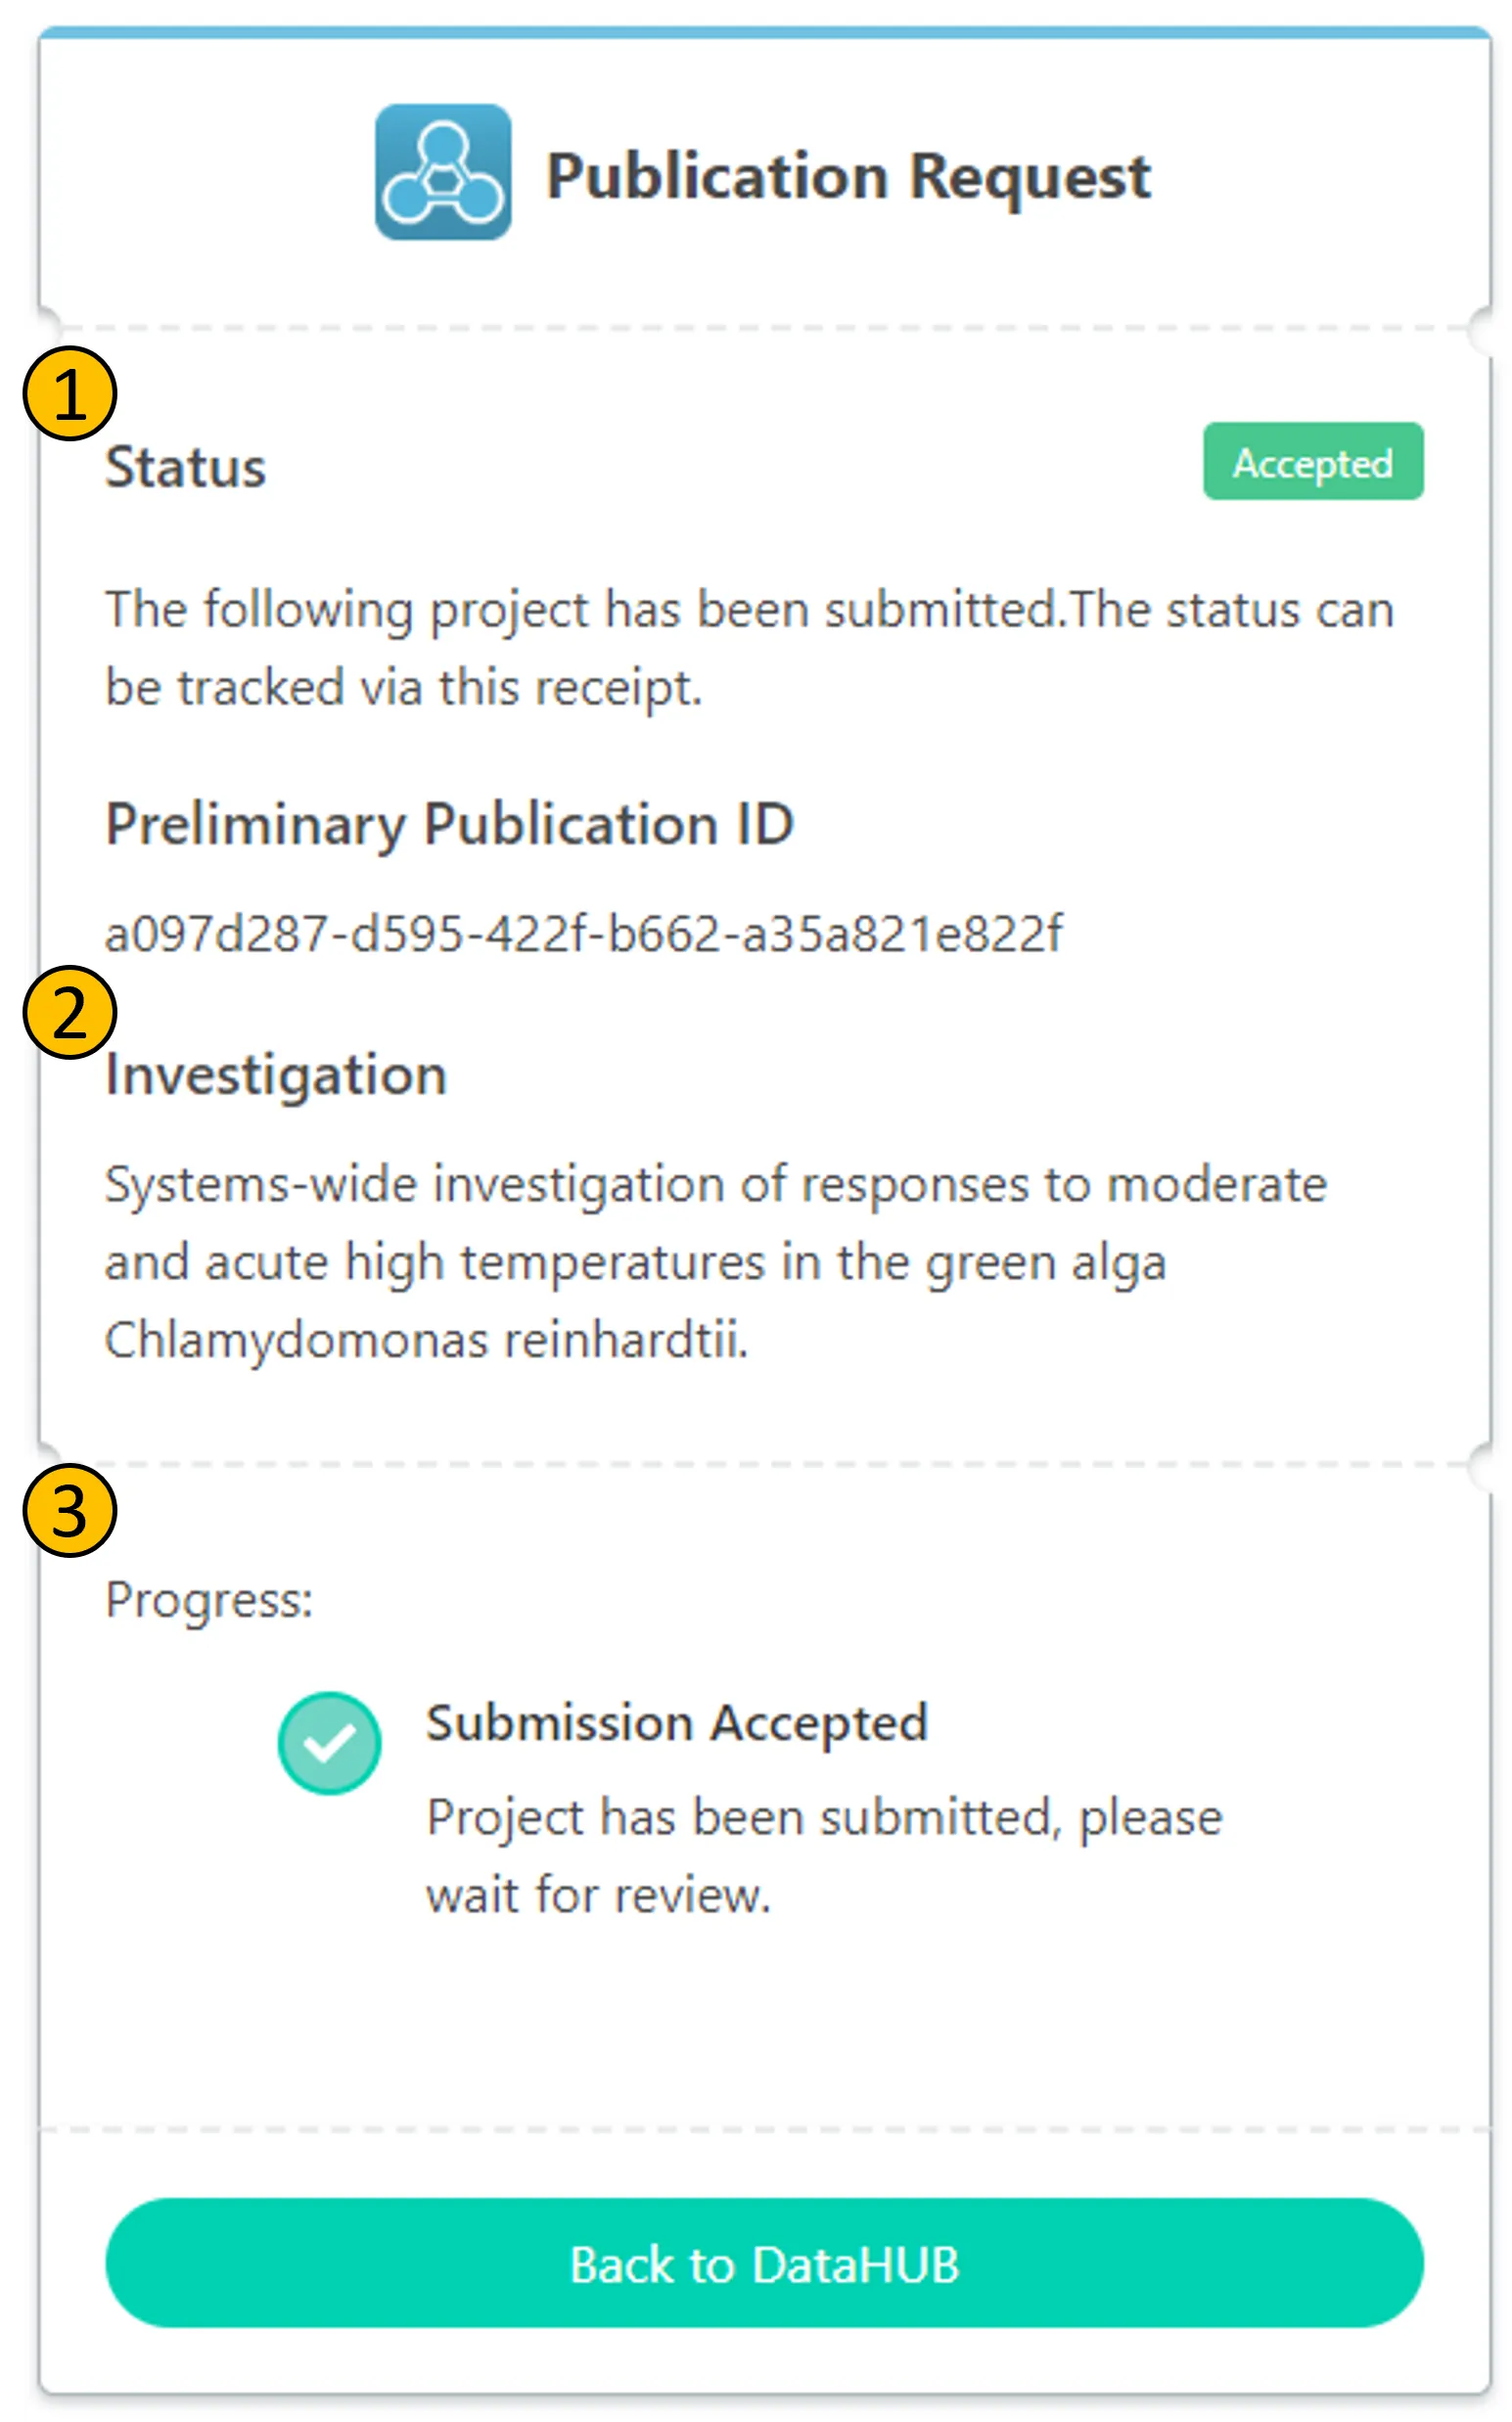This screenshot has width=1512, height=2422.
Task: Click the 'please wait for review' description
Action: [x=823, y=1856]
